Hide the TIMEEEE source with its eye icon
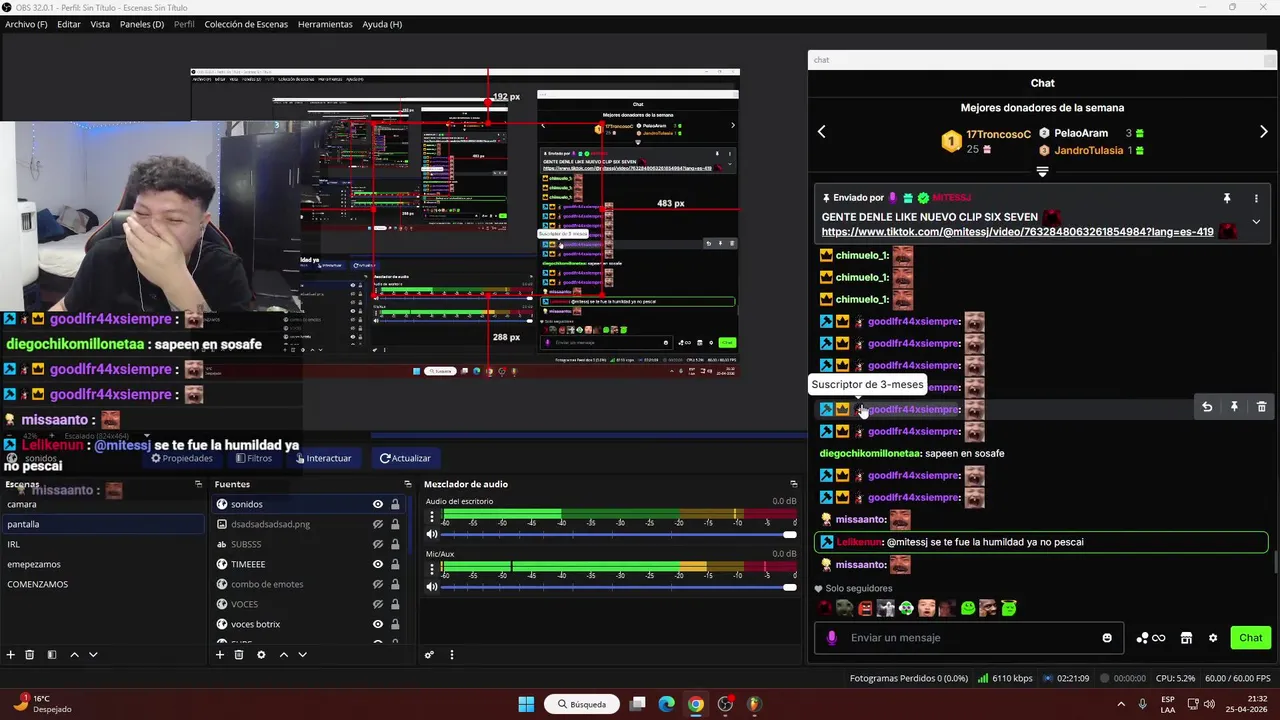This screenshot has width=1280, height=720. 378,564
